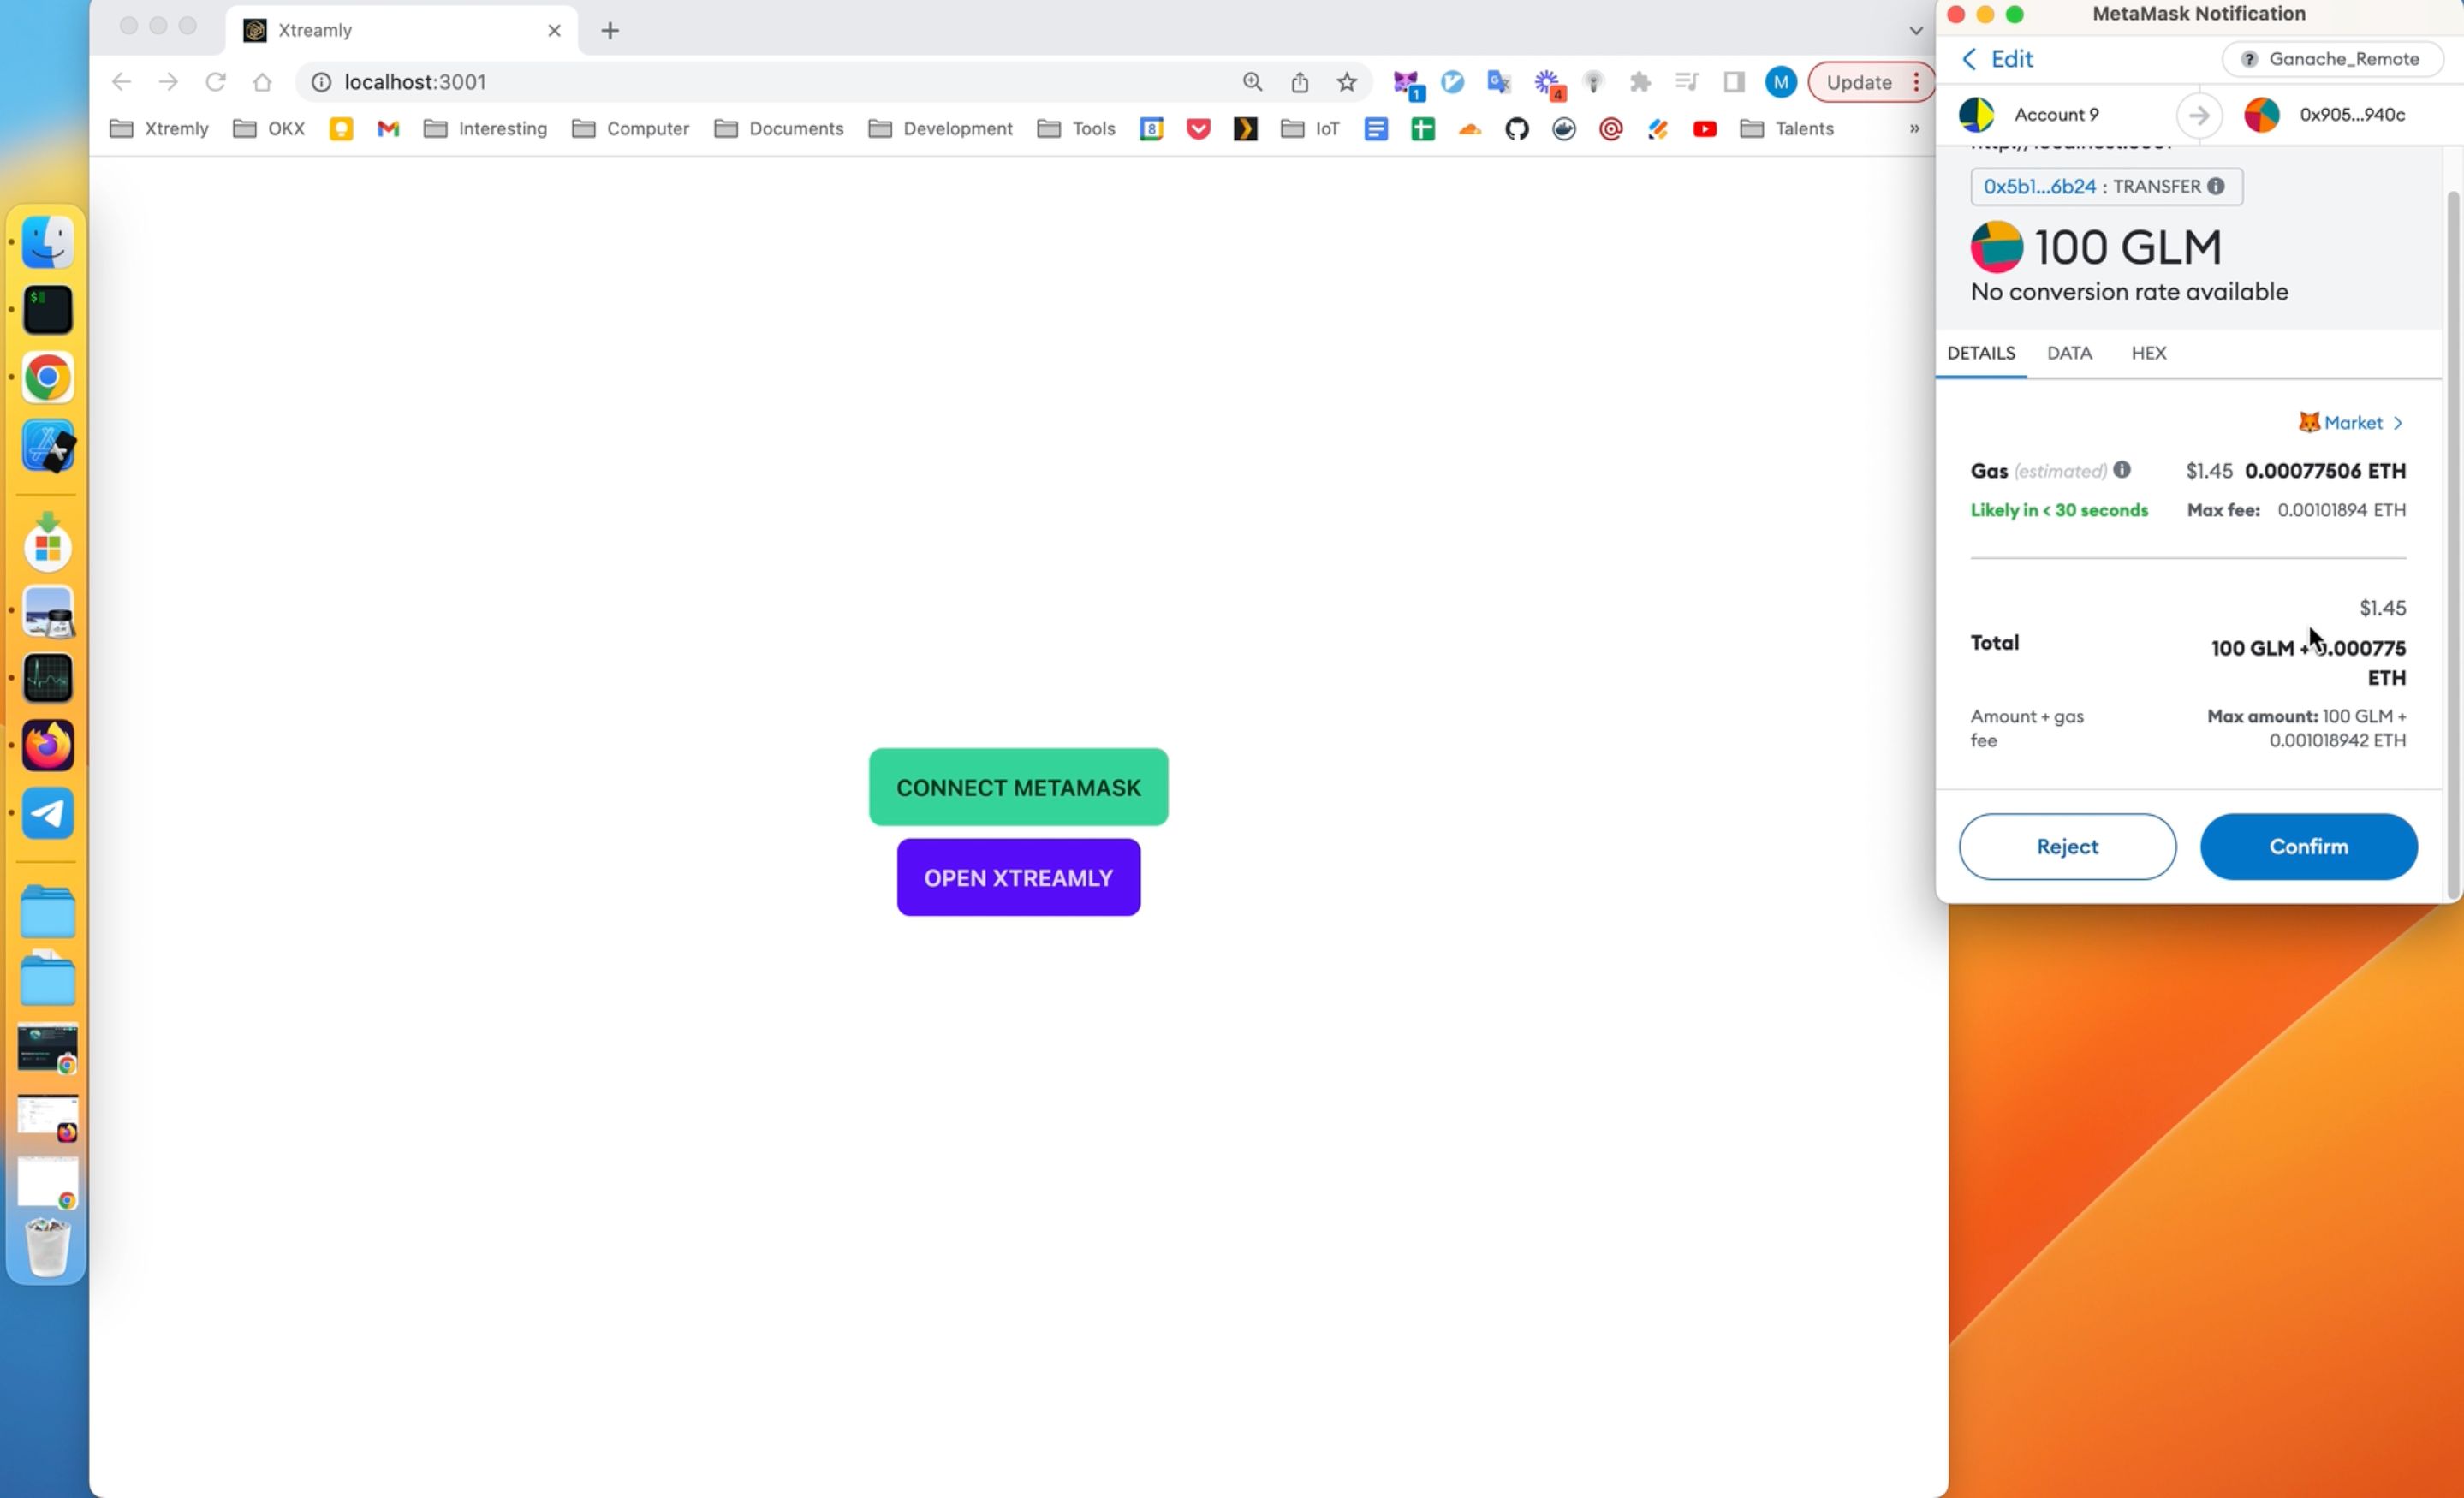Open the YouTube bookmark
Screen dimensions: 2464x1498
click(x=1704, y=129)
